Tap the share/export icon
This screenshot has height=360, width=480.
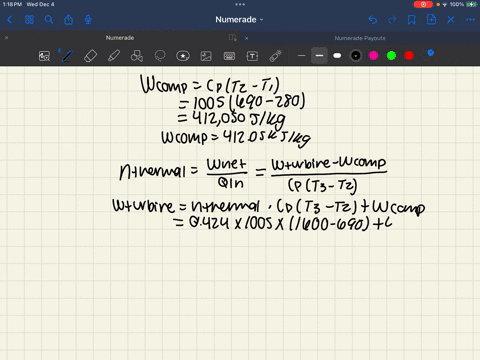68,20
